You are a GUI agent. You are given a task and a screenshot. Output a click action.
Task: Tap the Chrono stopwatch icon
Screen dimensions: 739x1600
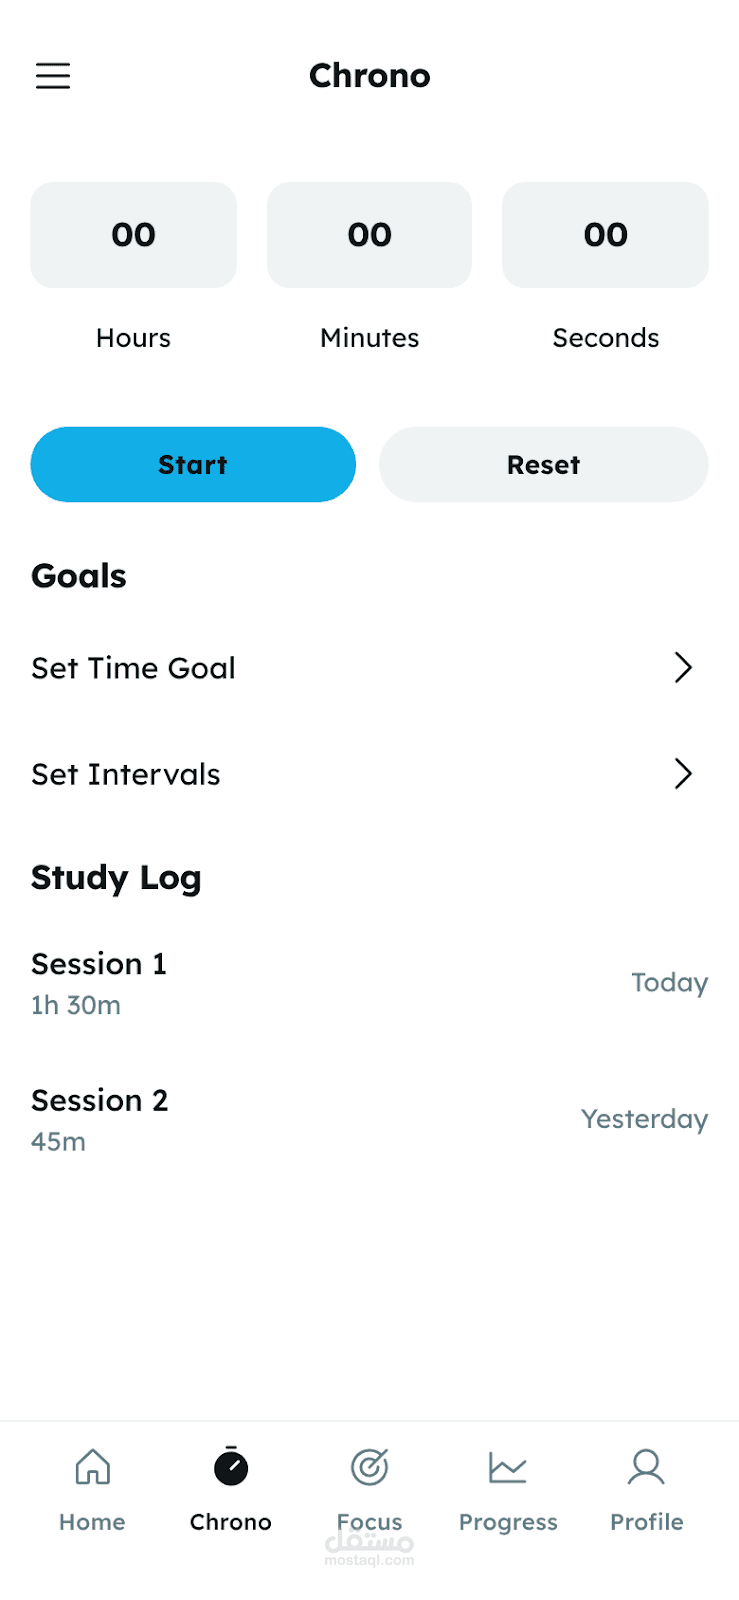click(x=231, y=1467)
